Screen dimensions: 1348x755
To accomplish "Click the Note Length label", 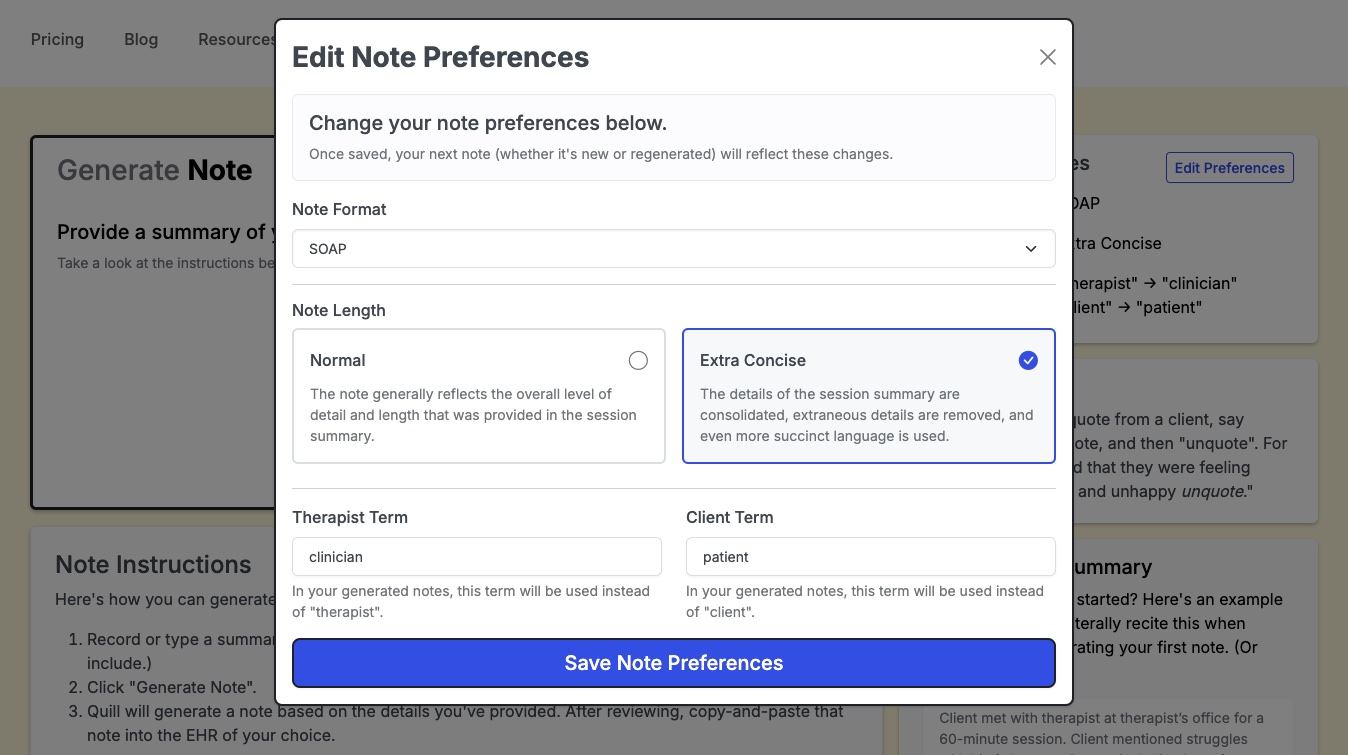I will (x=339, y=310).
